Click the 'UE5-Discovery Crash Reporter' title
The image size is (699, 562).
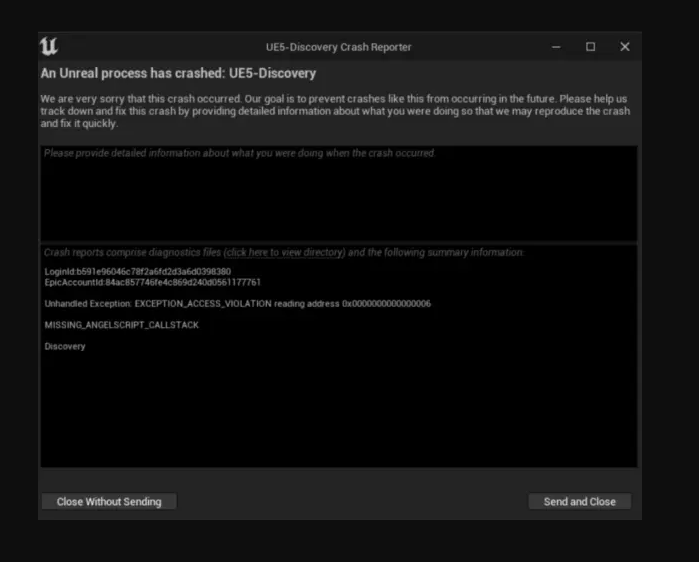[339, 47]
